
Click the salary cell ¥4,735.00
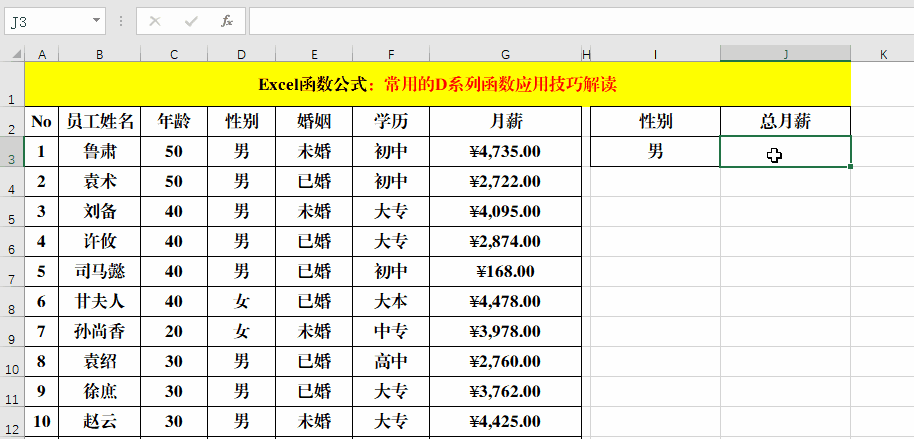point(505,152)
